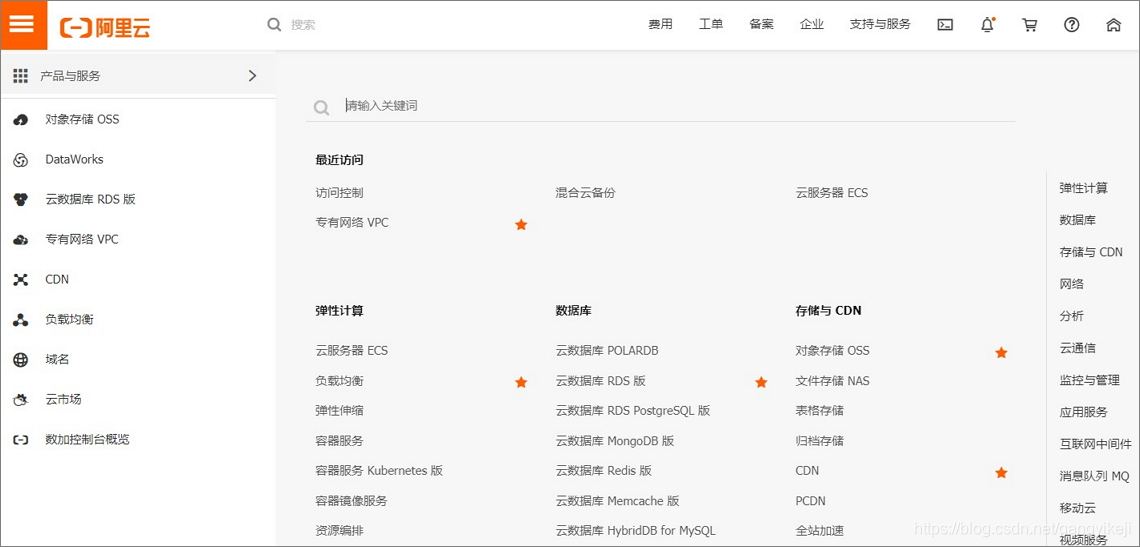Open 云数据库 RDS PostgreSQL 版 link
The image size is (1140, 547).
pyautogui.click(x=633, y=410)
